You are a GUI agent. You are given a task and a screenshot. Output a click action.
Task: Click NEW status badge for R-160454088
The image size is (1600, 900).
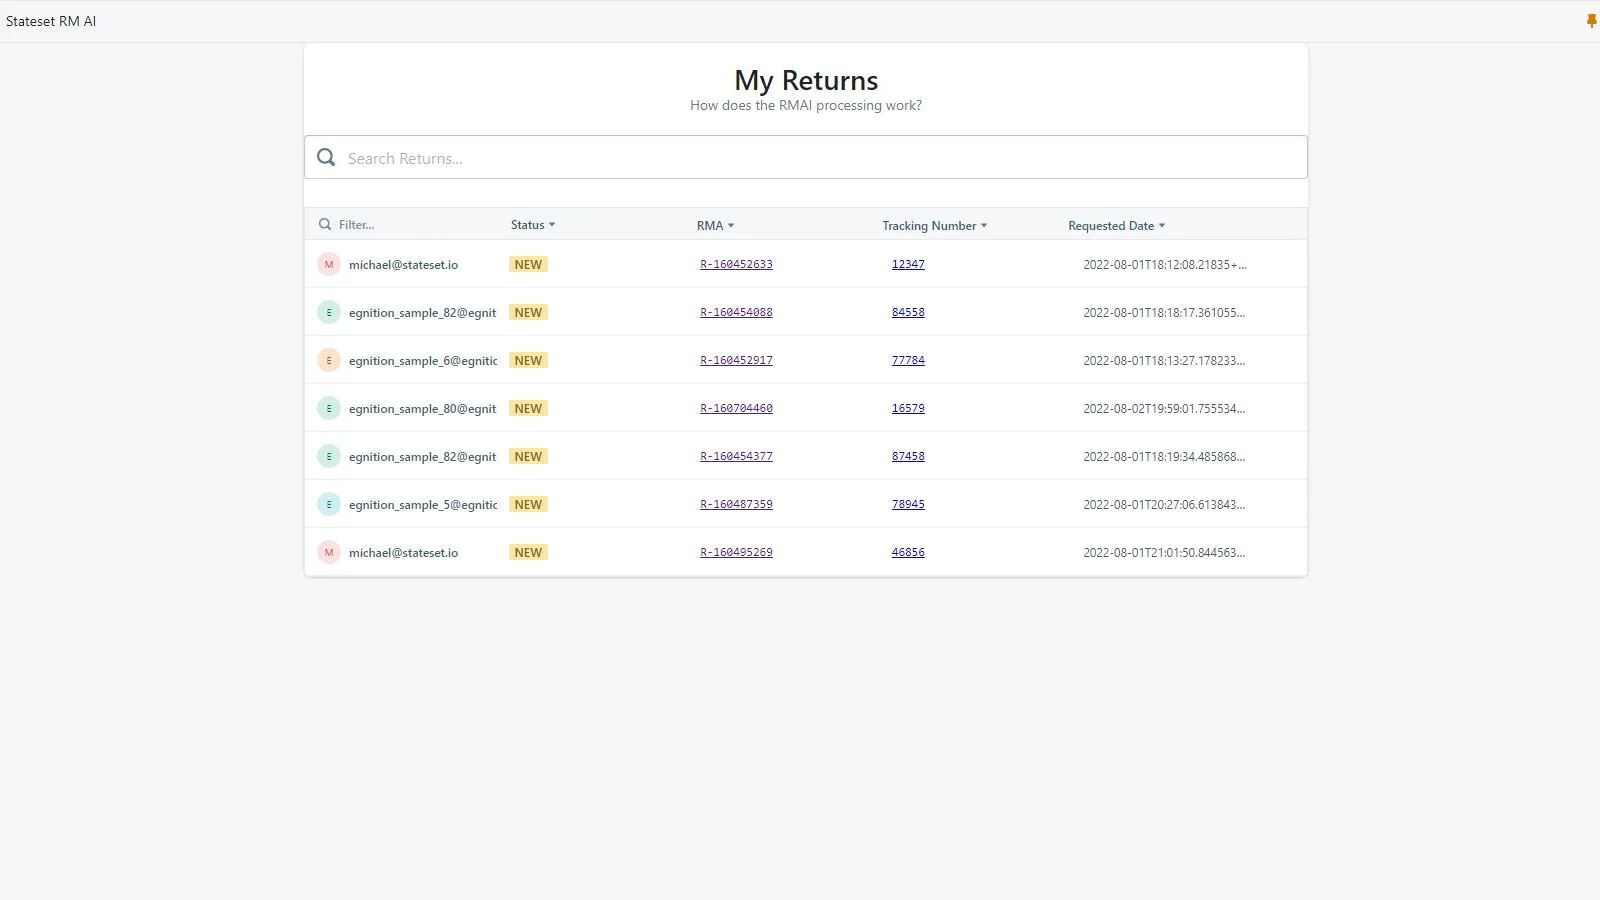[x=528, y=313]
